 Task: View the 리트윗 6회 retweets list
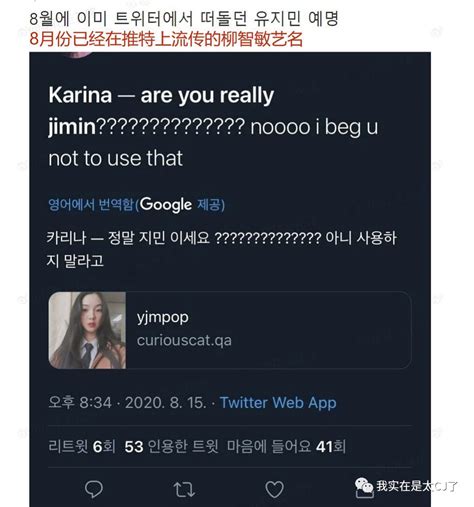coord(82,446)
